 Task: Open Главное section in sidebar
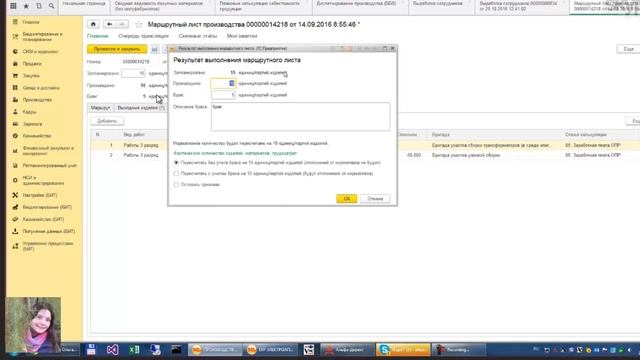click(x=31, y=22)
